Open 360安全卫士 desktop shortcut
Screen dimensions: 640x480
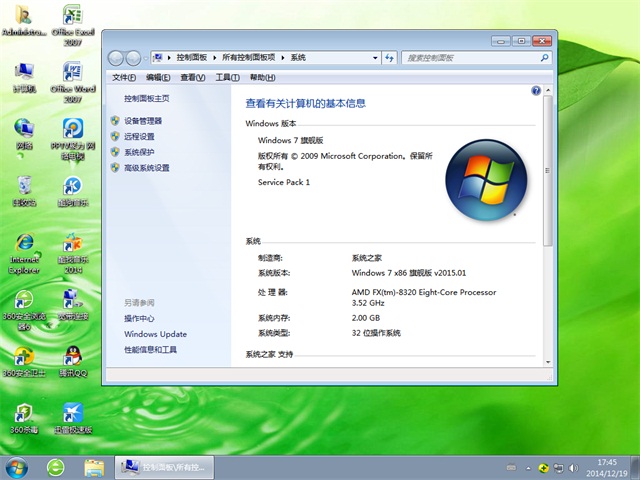(x=24, y=362)
